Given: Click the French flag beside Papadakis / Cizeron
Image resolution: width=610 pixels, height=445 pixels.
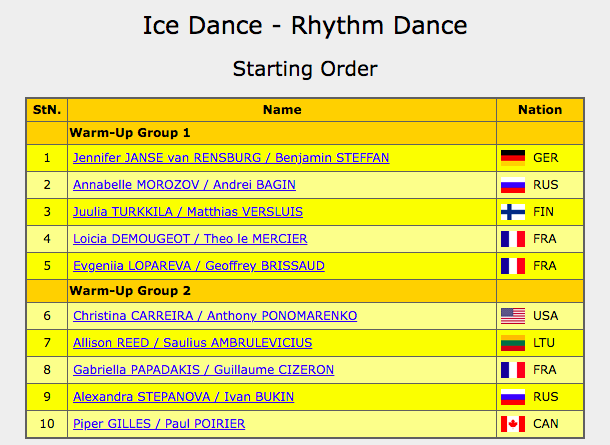Looking at the screenshot, I should [x=513, y=370].
